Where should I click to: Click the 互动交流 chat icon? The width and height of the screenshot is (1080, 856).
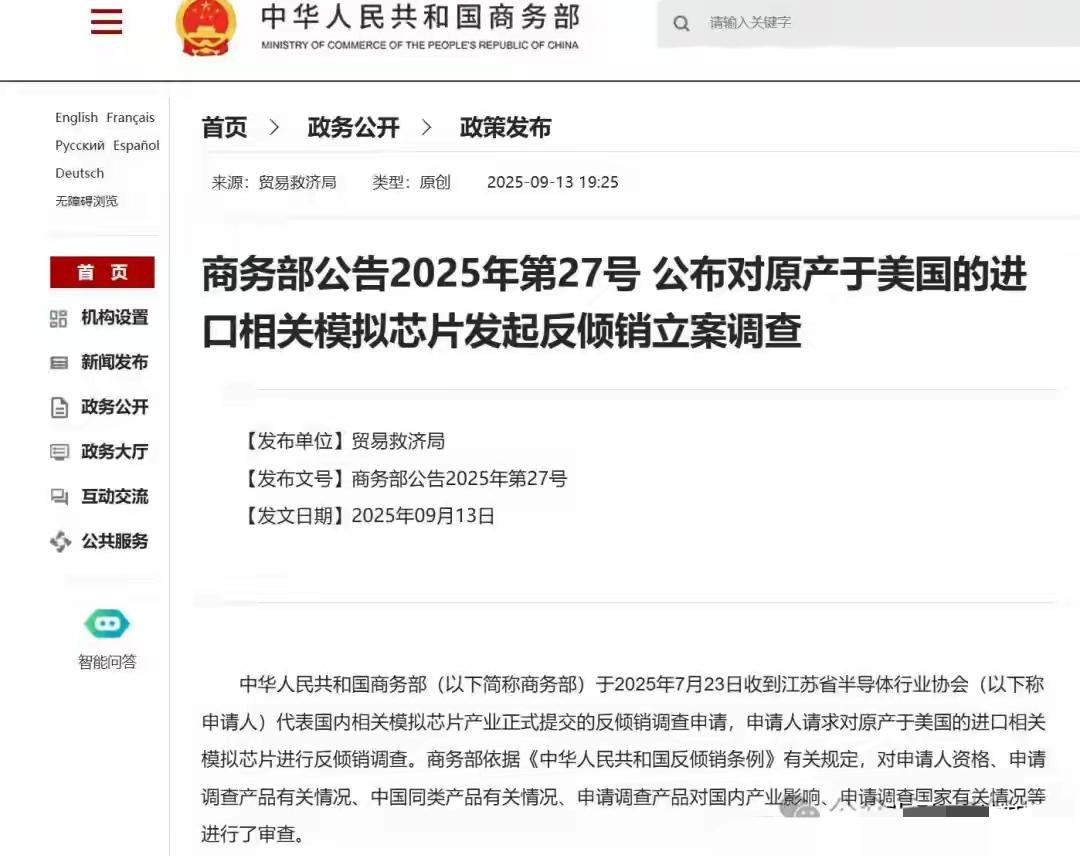[x=59, y=497]
